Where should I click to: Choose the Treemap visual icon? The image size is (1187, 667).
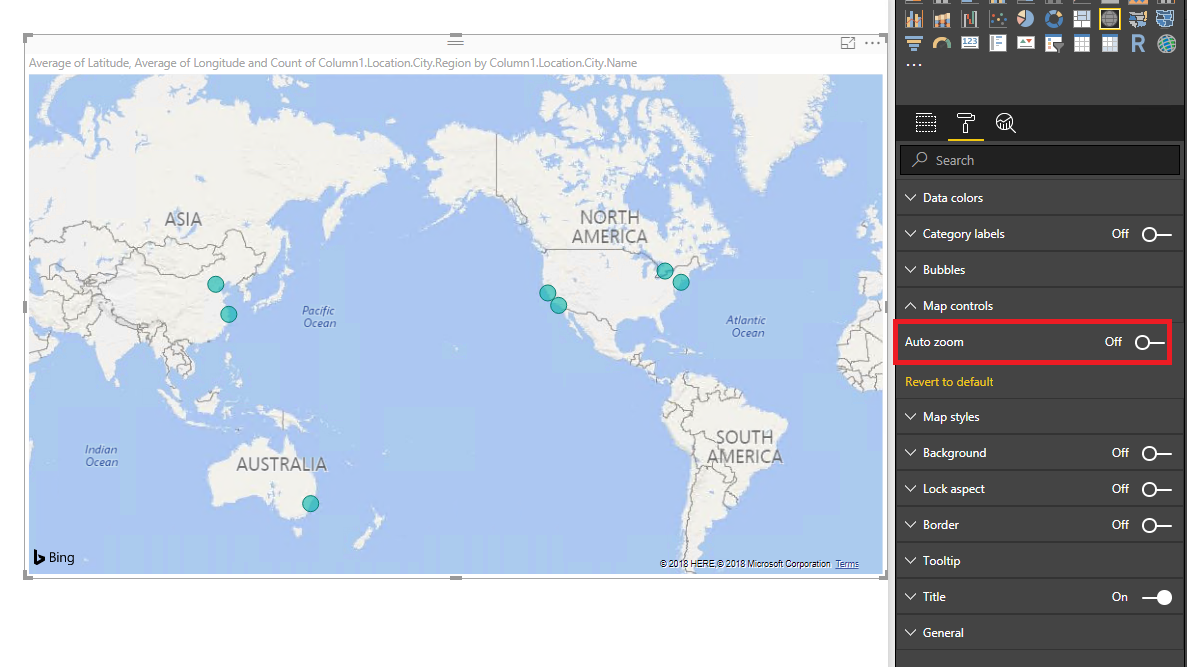point(1082,19)
